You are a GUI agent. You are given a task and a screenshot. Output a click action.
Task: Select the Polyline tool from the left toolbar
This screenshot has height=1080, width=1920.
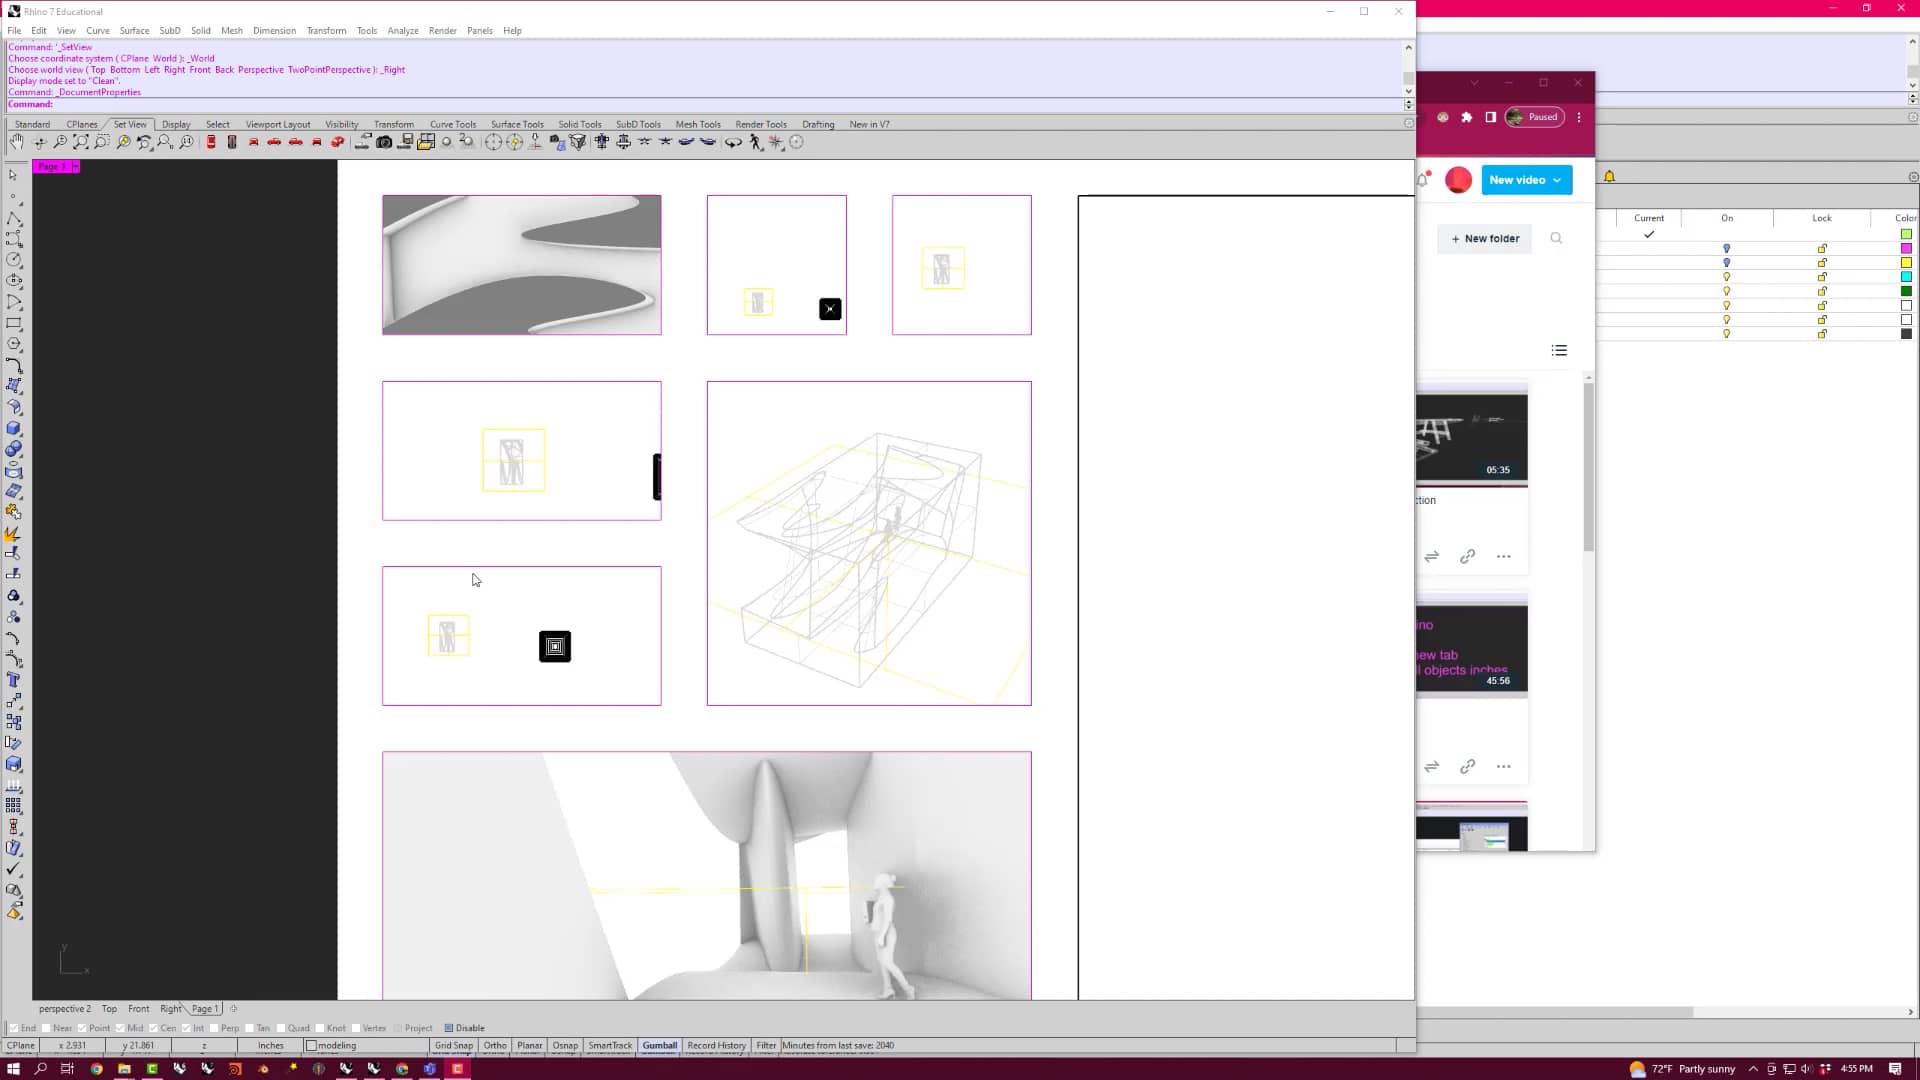point(15,218)
